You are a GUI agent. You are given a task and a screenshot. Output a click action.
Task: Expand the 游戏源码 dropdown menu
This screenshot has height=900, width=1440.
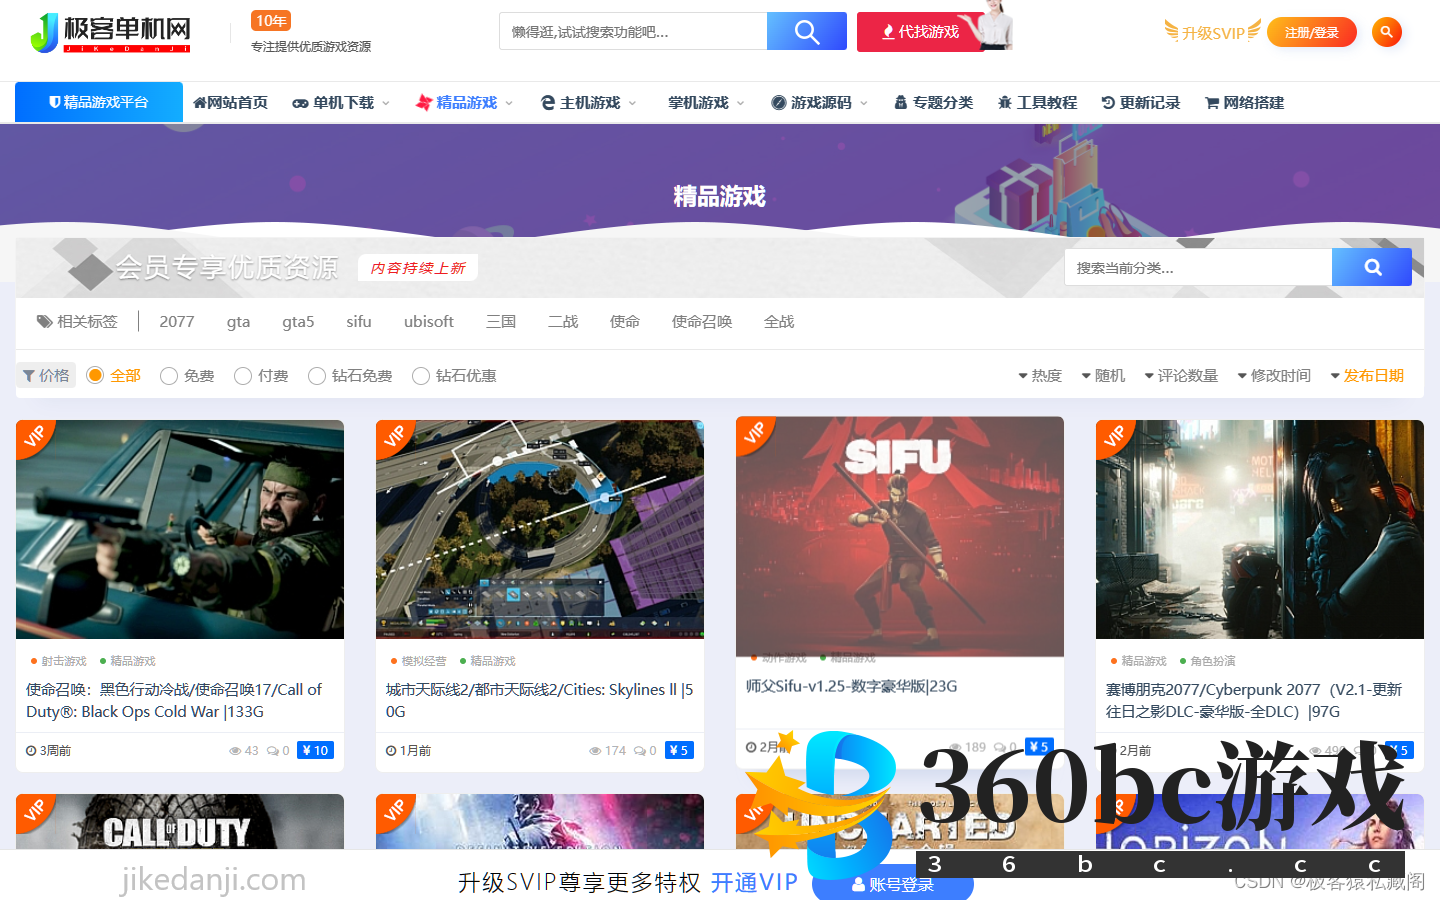pyautogui.click(x=819, y=103)
